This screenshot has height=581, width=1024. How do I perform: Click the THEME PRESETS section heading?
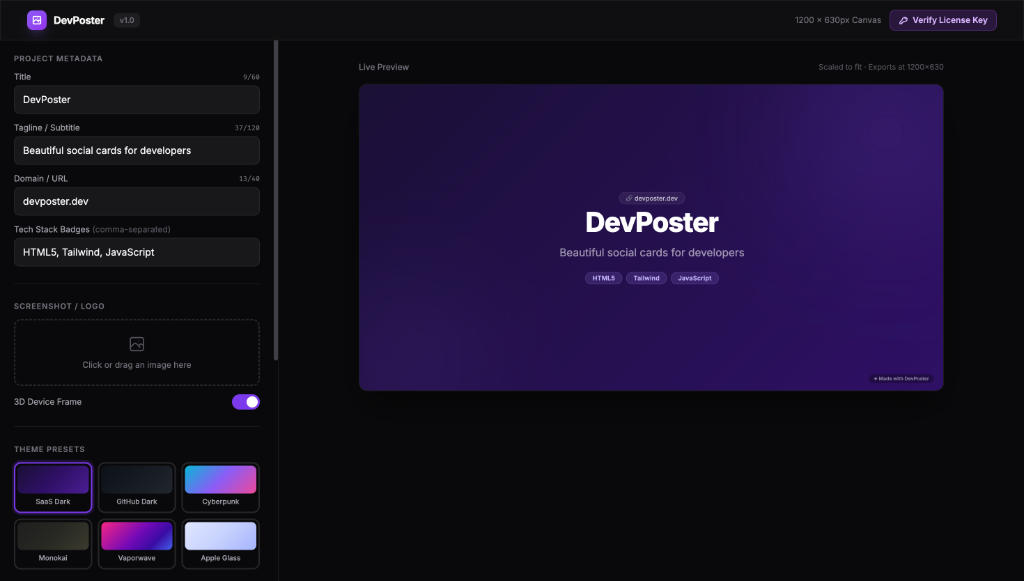(x=50, y=449)
